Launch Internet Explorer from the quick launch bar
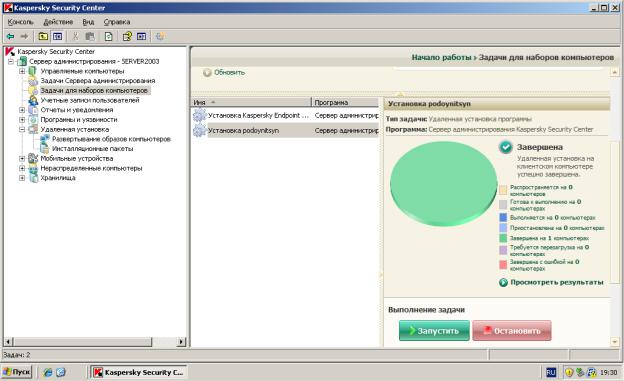 [48, 372]
